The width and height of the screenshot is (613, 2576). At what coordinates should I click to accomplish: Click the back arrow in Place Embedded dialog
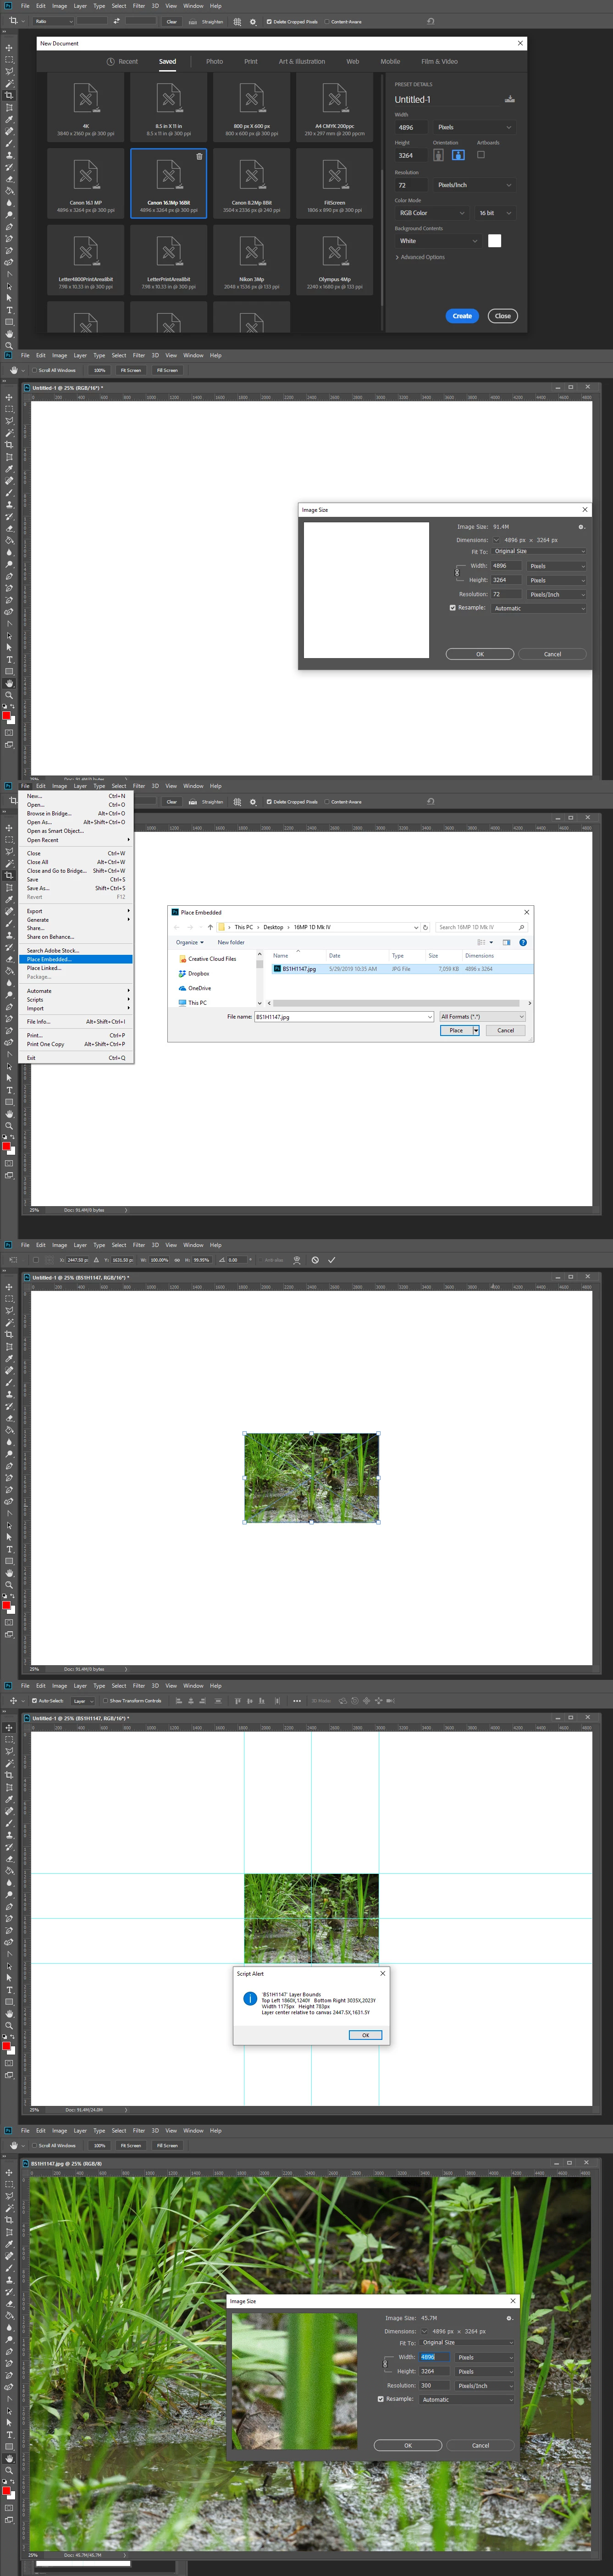tap(177, 927)
